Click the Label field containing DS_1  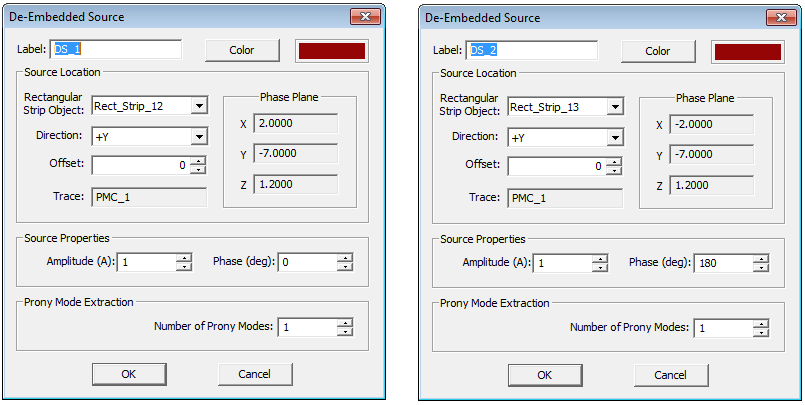(x=116, y=49)
